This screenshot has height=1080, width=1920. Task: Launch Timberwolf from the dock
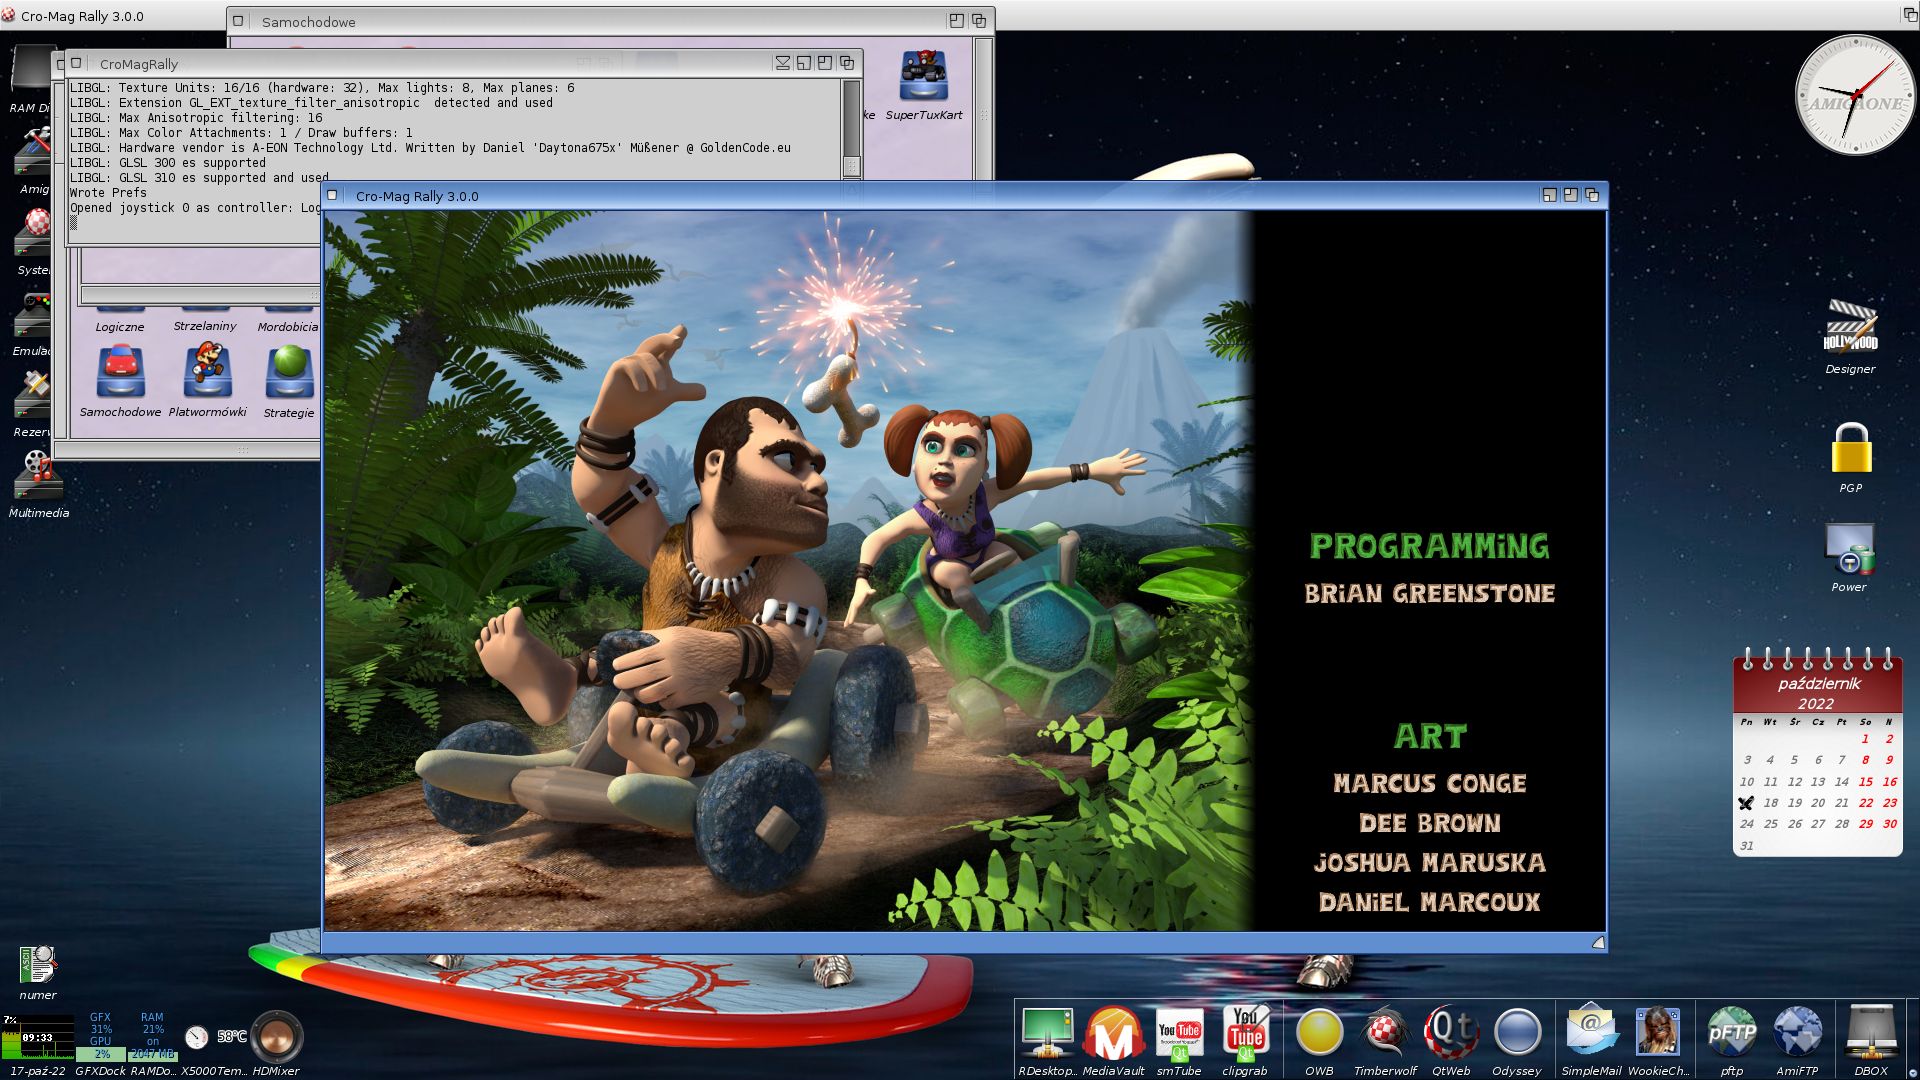(1385, 1032)
